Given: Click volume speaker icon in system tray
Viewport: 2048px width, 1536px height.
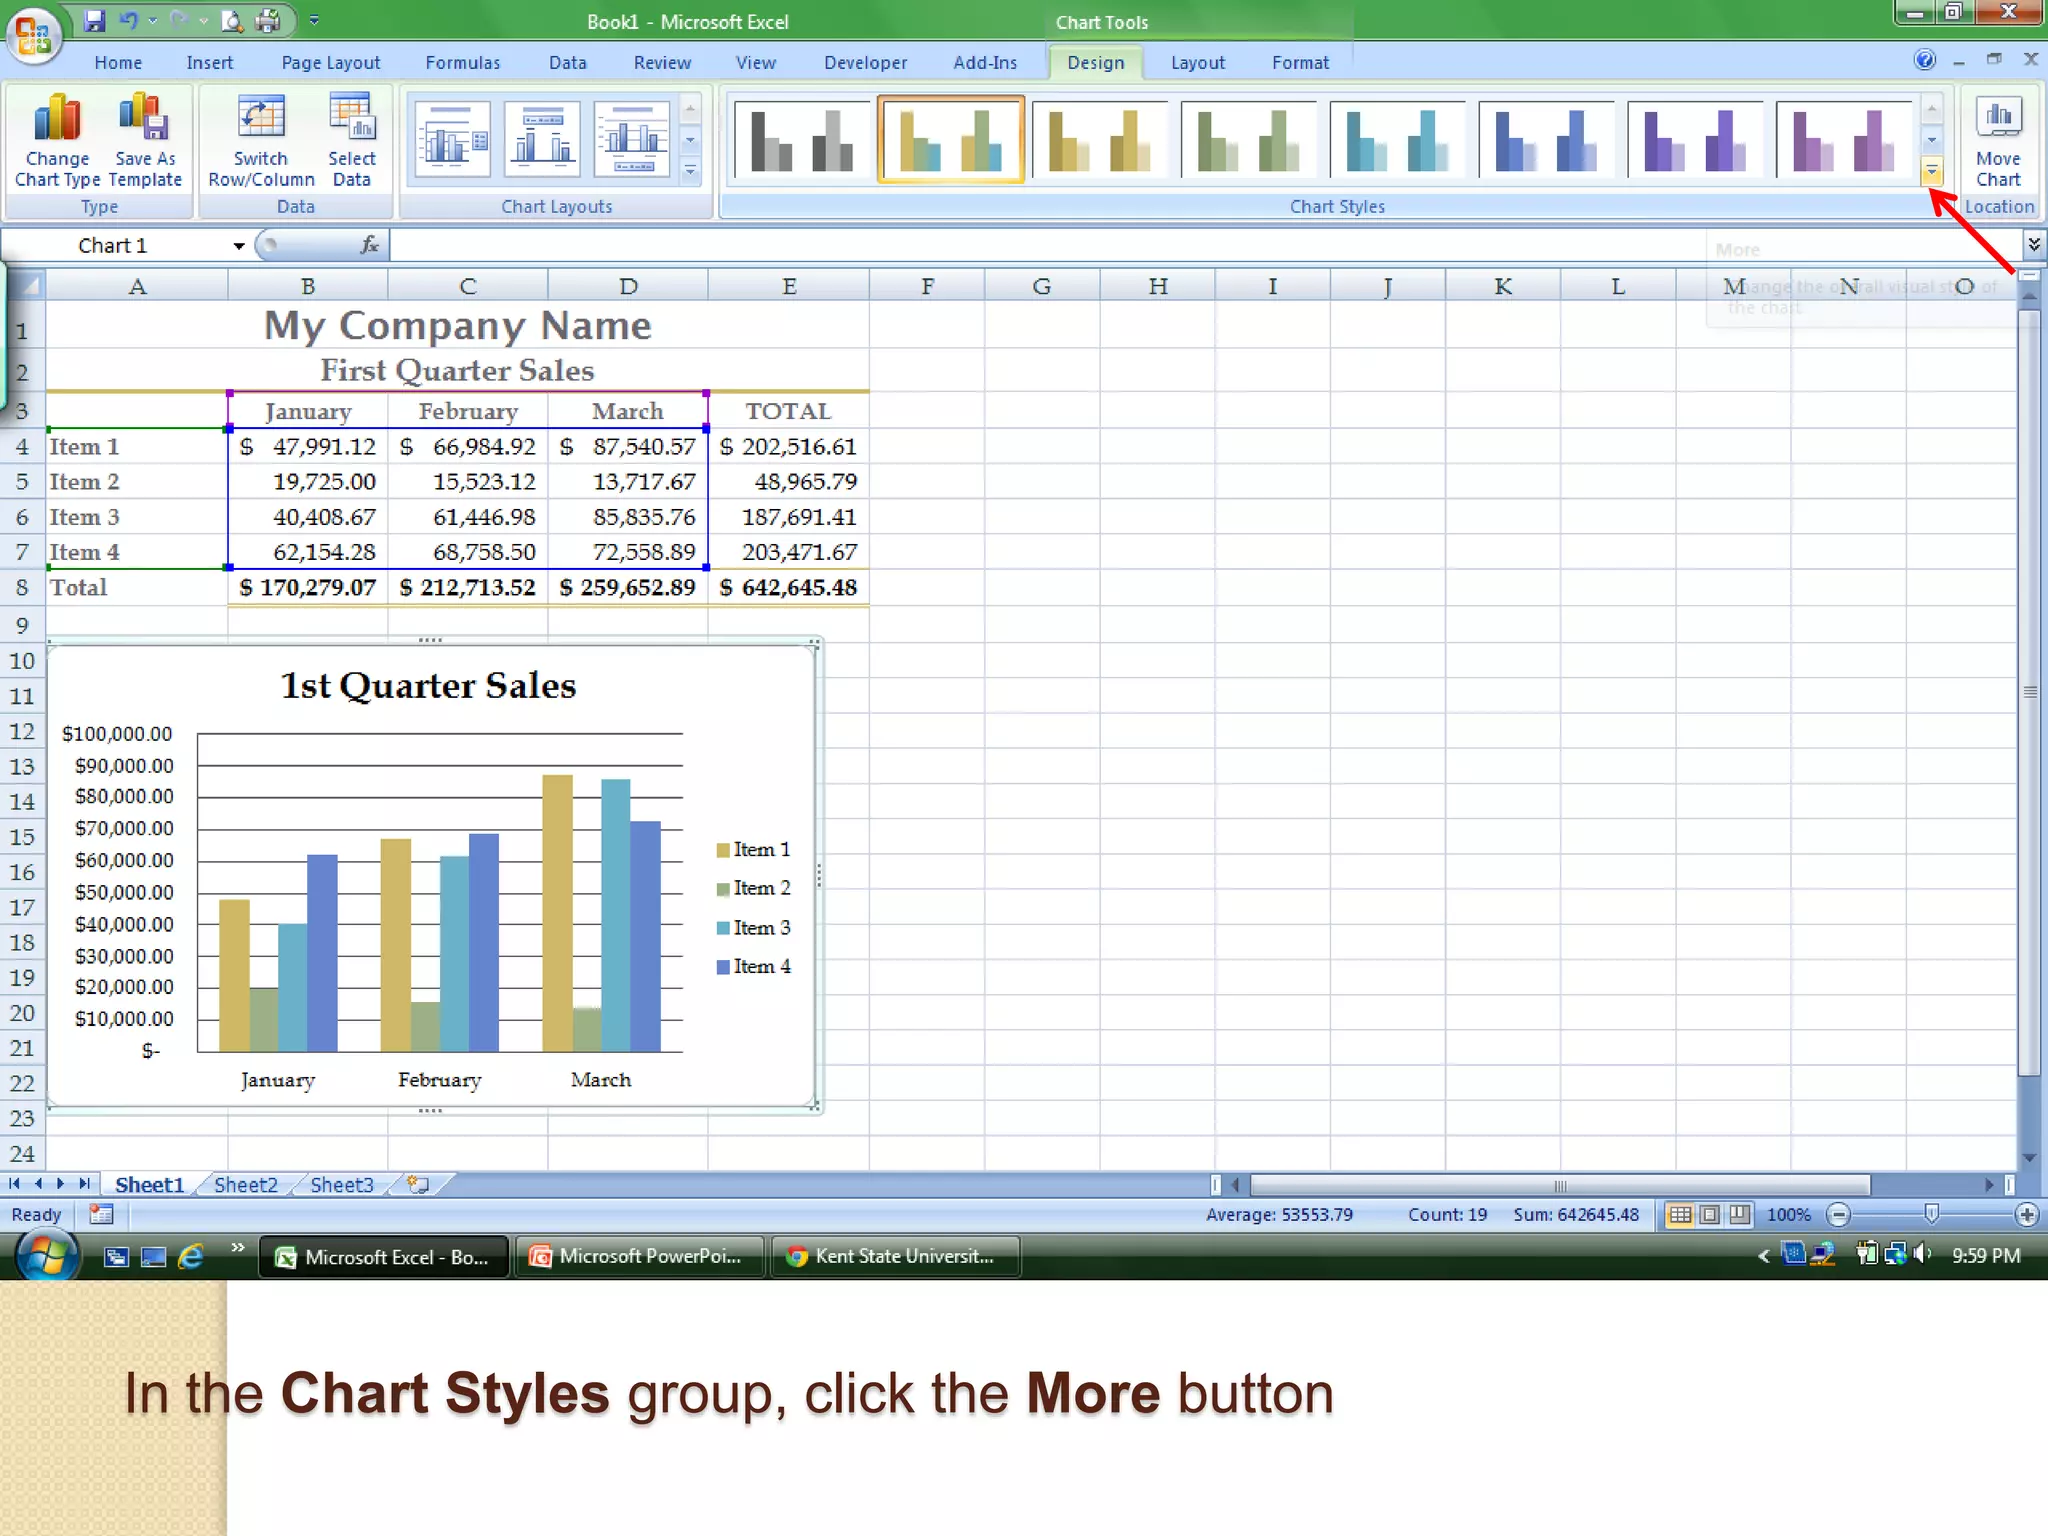Looking at the screenshot, I should (1921, 1254).
